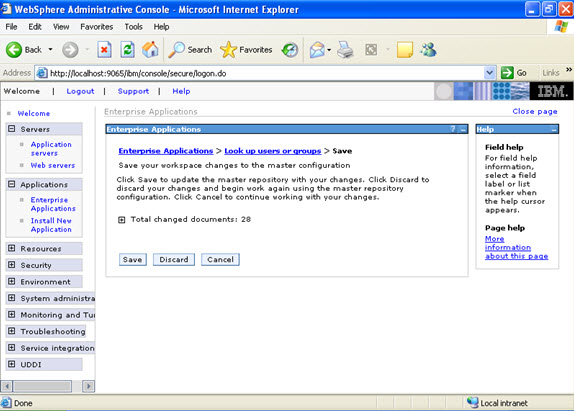Click the page icon in address bar
The width and height of the screenshot is (574, 411).
tap(42, 73)
